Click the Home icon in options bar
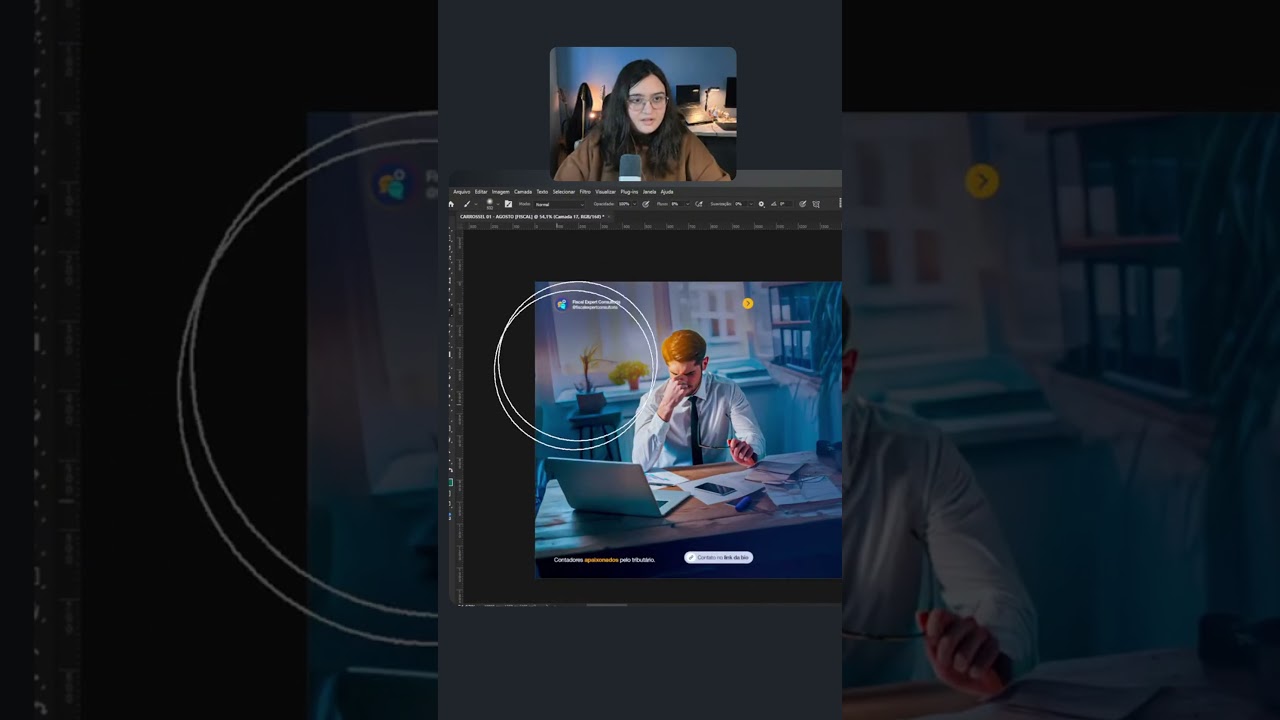Image resolution: width=1280 pixels, height=720 pixels. coord(451,204)
